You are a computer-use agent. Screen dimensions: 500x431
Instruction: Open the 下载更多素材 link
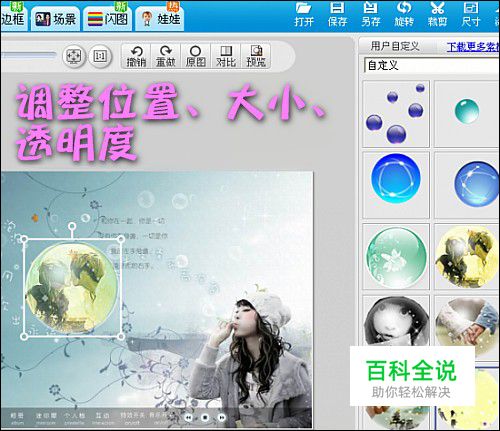click(x=473, y=47)
